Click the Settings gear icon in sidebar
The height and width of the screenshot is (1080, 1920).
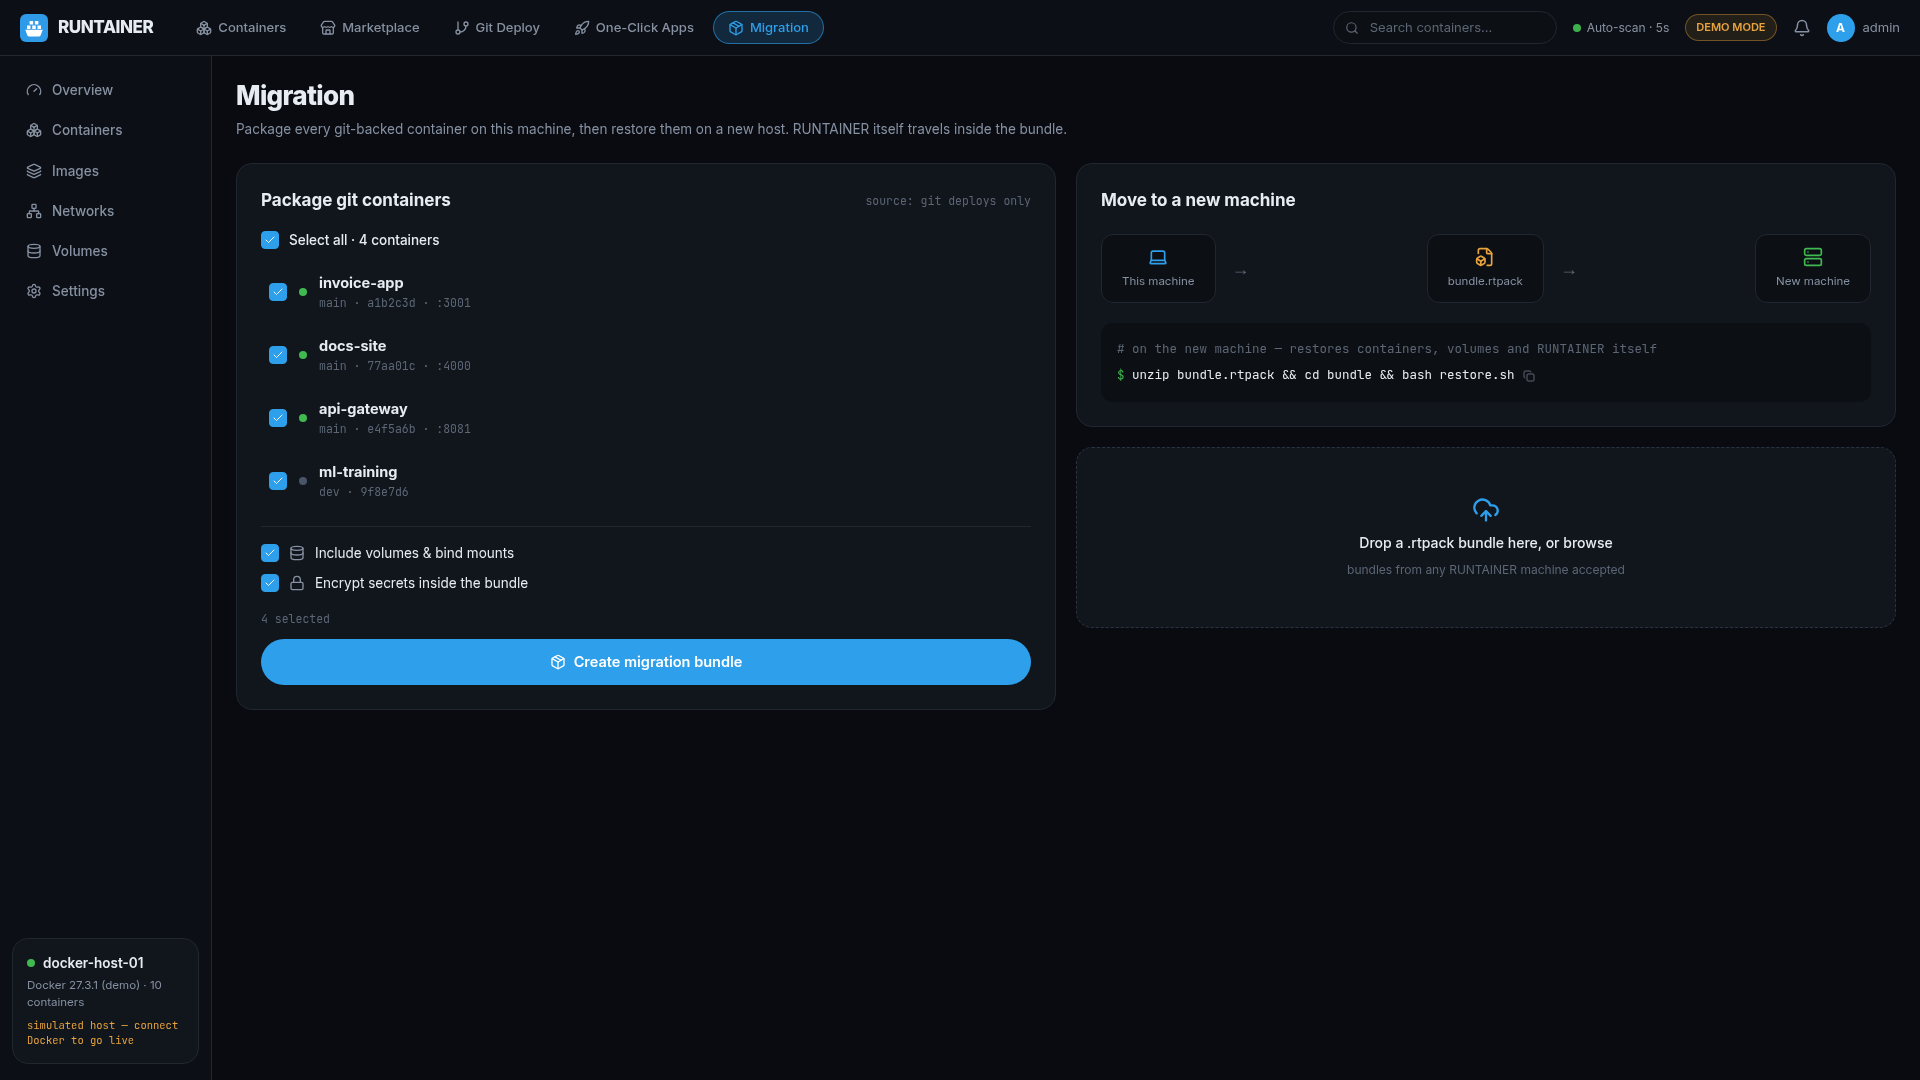34,291
